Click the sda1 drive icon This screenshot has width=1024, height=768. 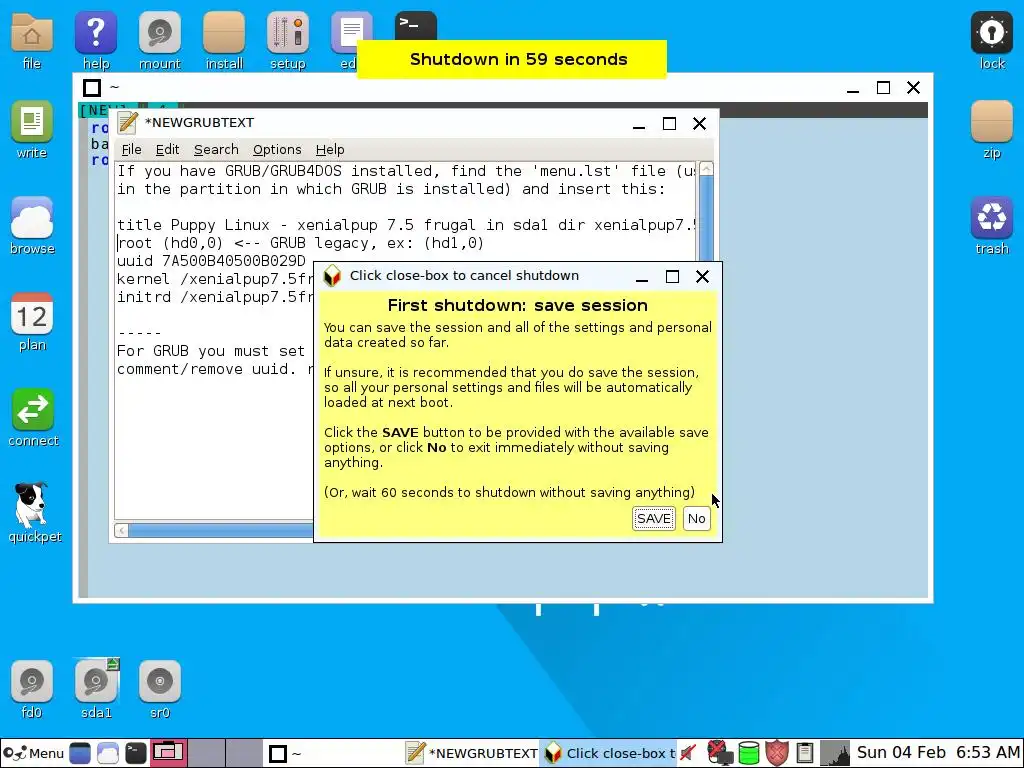click(x=95, y=690)
